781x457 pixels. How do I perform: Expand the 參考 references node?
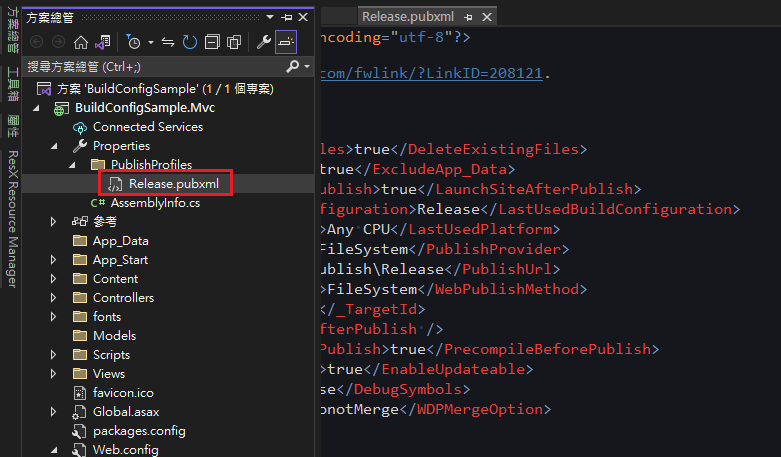tap(53, 222)
